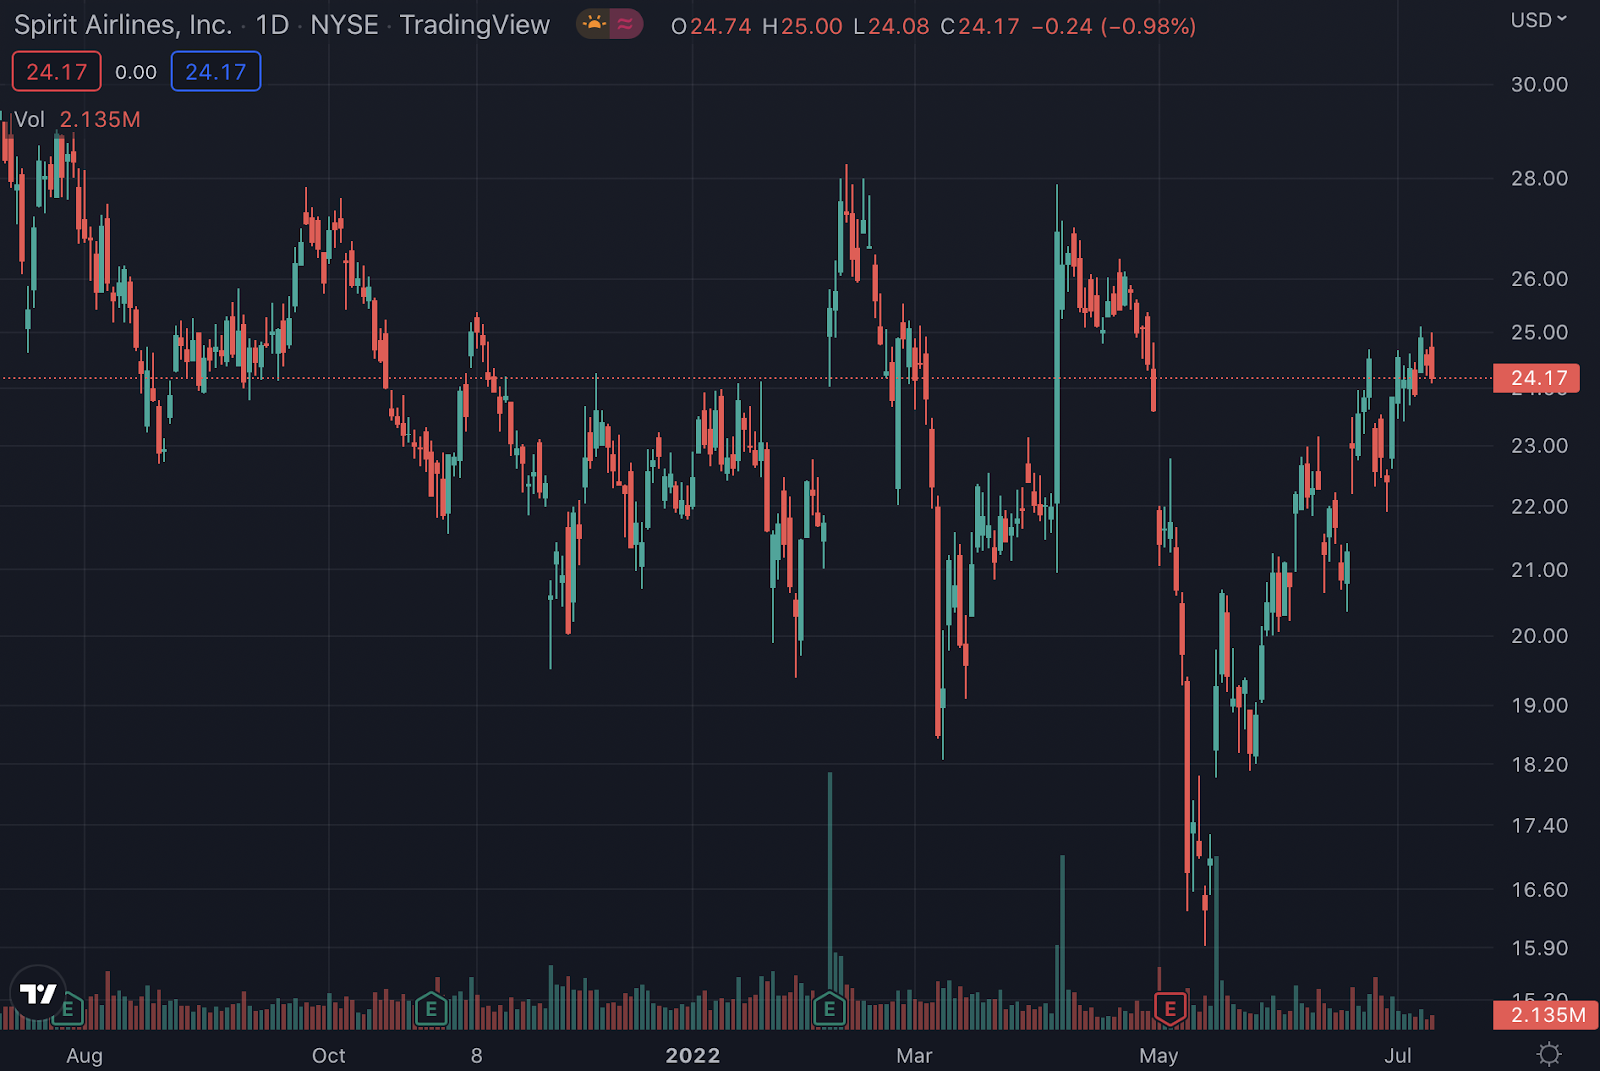Click the 0.00 spread value
The width and height of the screenshot is (1600, 1071).
tap(136, 72)
